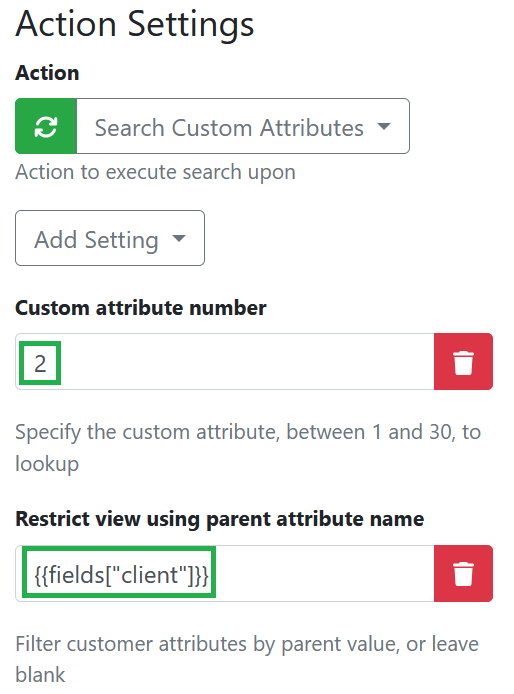The image size is (514, 694).
Task: Delete the Custom attribute number setting via its trash icon
Action: click(x=463, y=362)
